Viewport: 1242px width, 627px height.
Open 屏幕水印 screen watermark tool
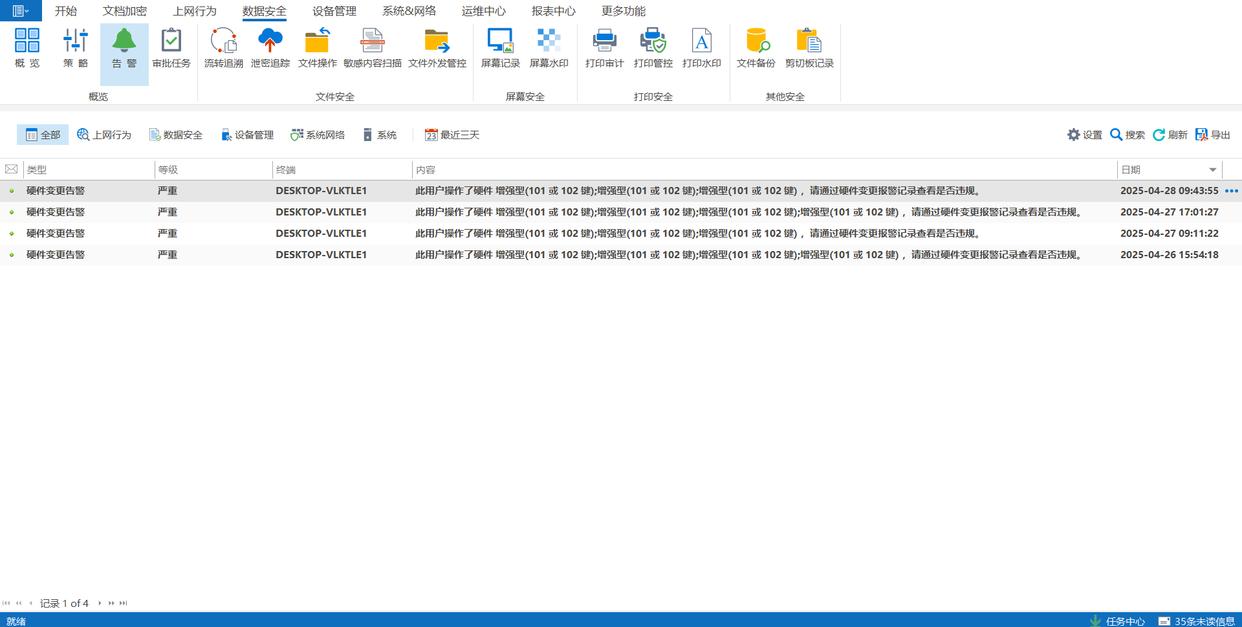pos(549,49)
